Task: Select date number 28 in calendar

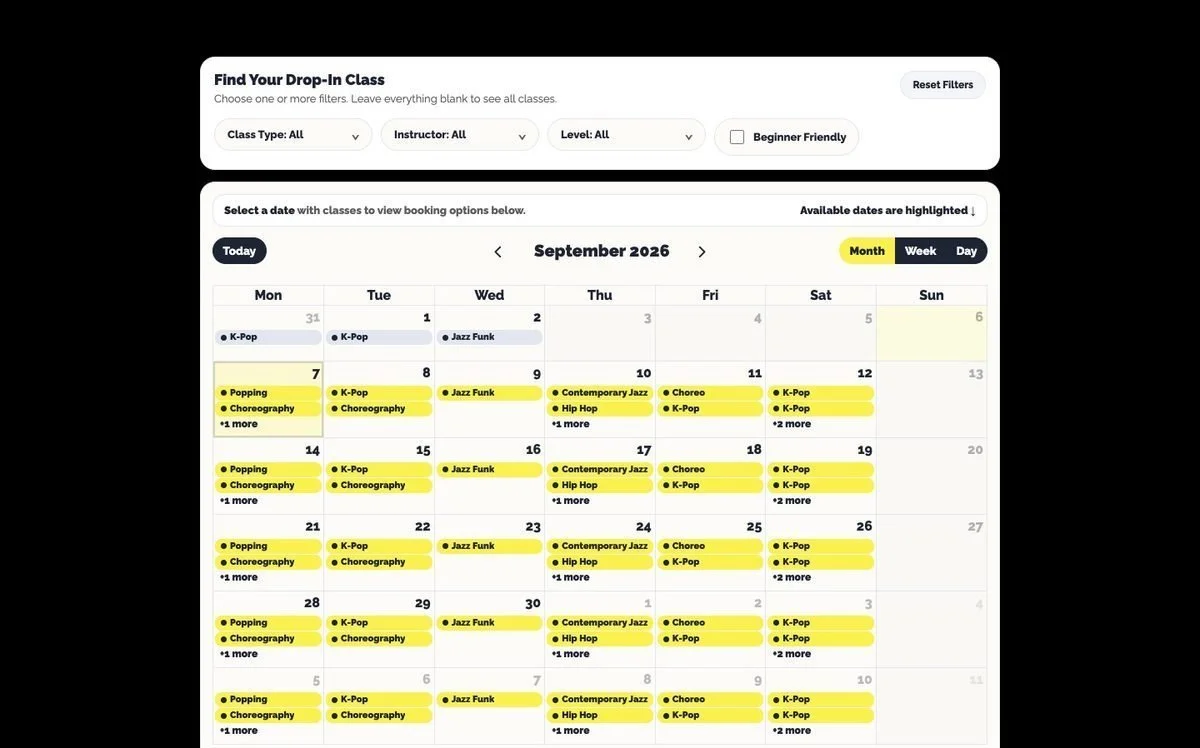Action: 312,603
